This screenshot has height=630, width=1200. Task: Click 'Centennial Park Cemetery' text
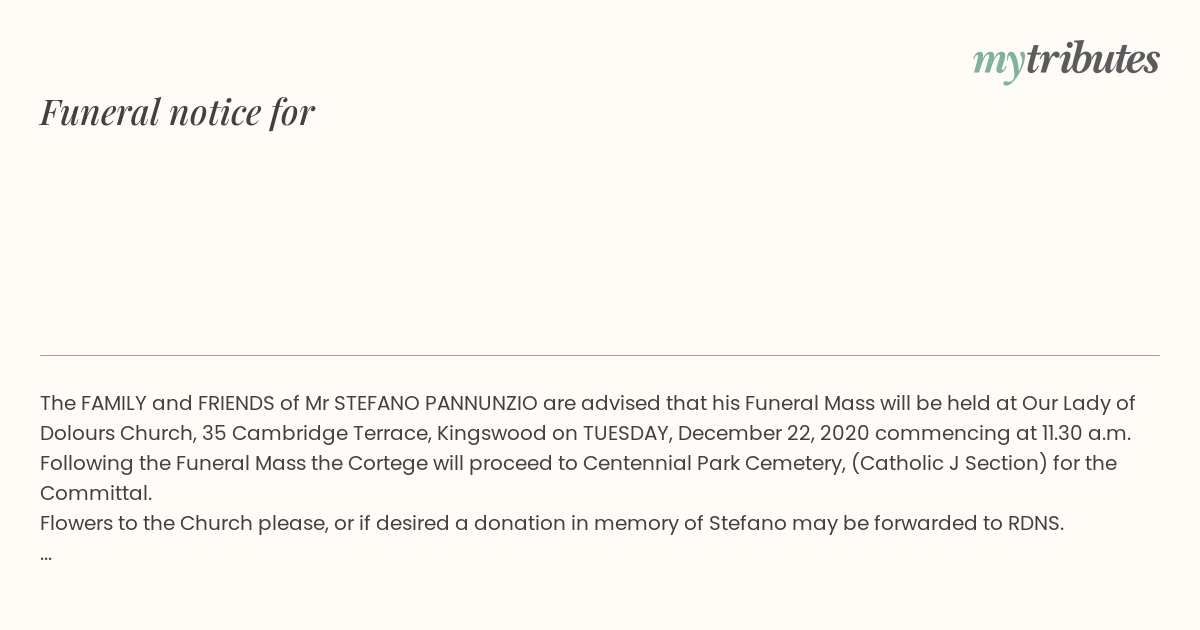(x=712, y=463)
